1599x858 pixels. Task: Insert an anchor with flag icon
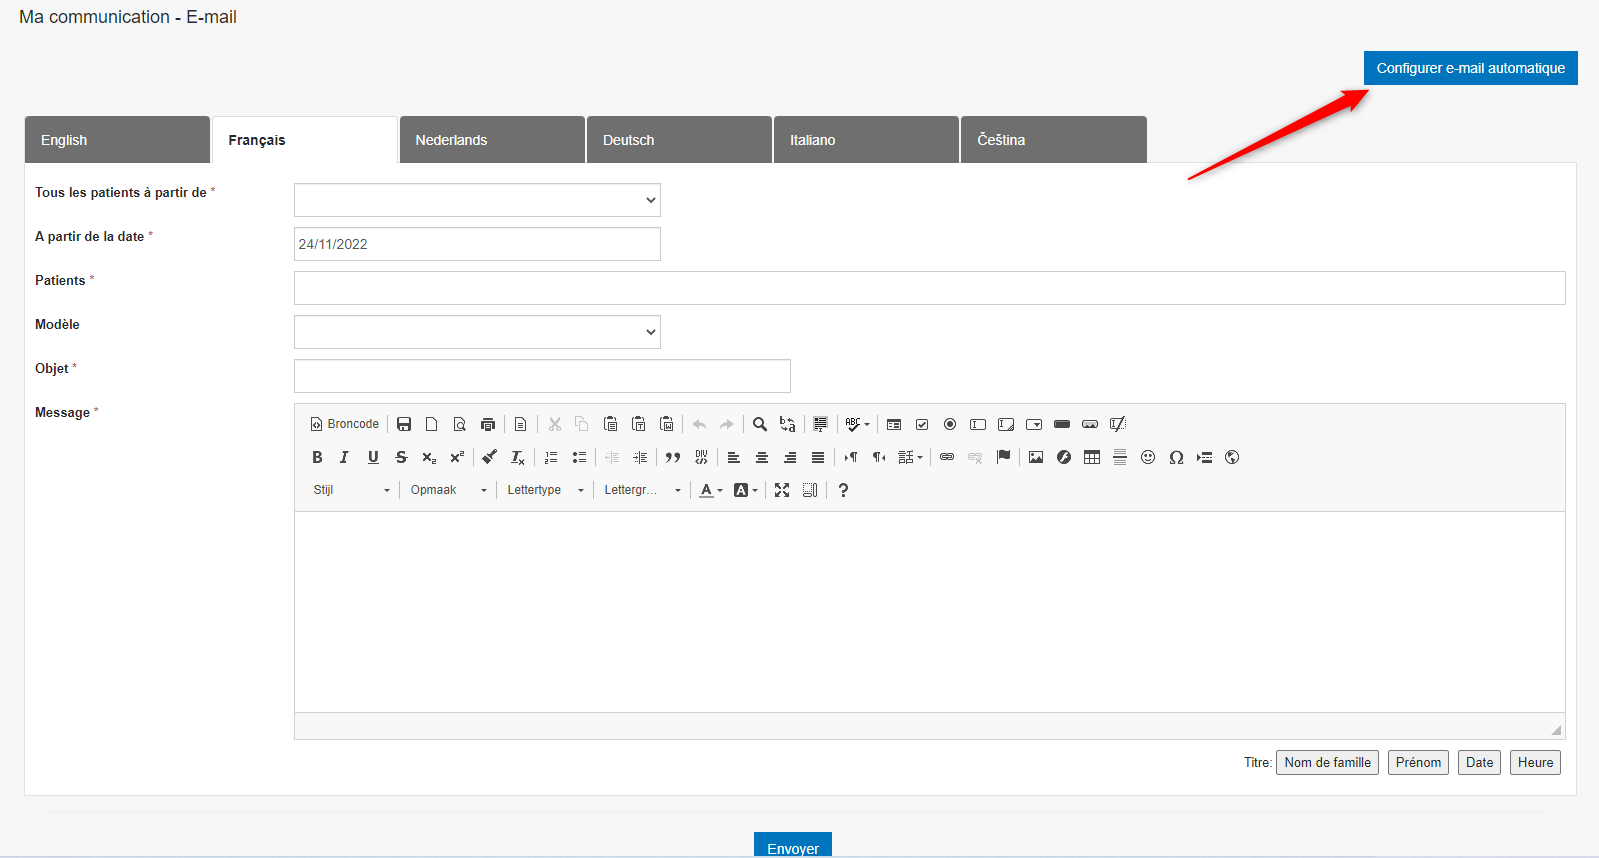(x=1003, y=457)
